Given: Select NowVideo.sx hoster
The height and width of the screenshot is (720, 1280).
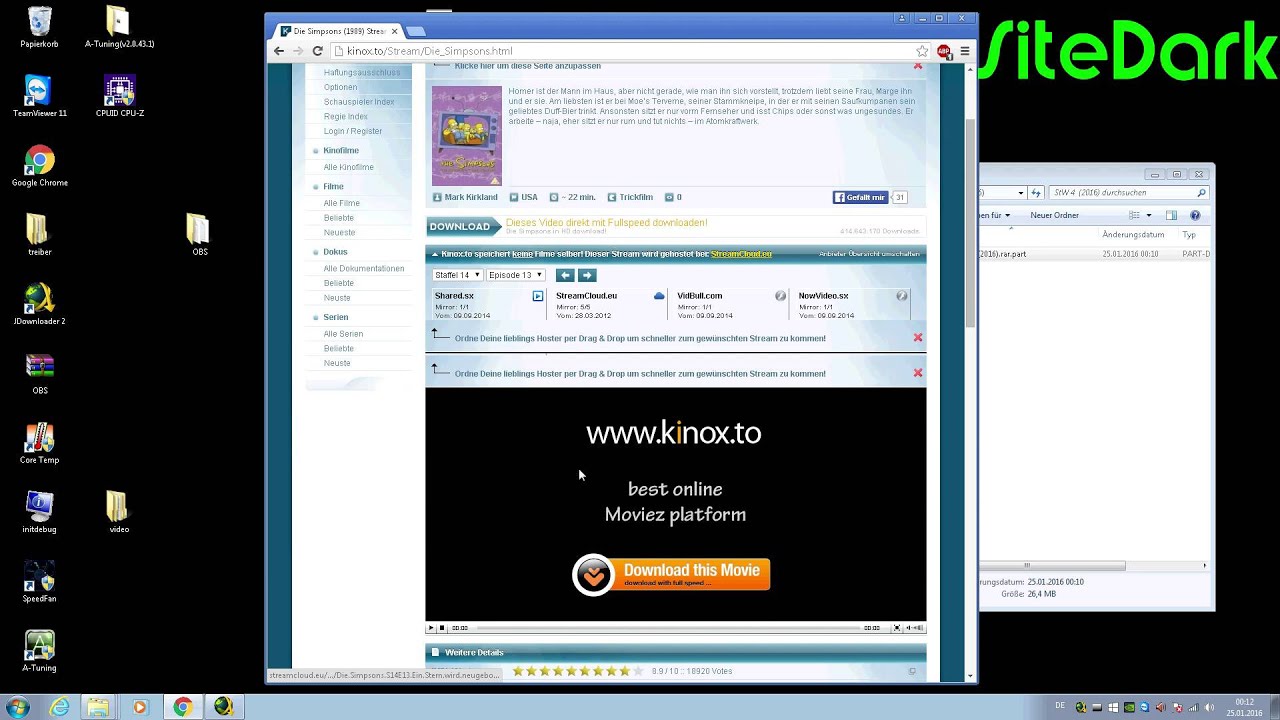Looking at the screenshot, I should click(852, 305).
